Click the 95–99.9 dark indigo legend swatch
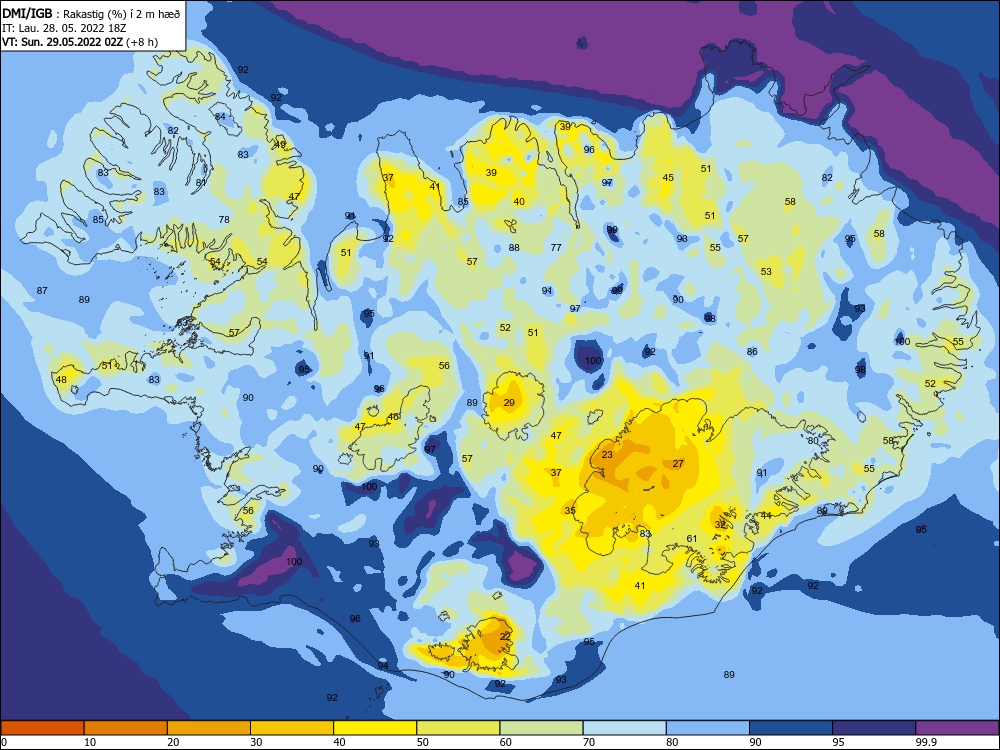 pos(874,728)
